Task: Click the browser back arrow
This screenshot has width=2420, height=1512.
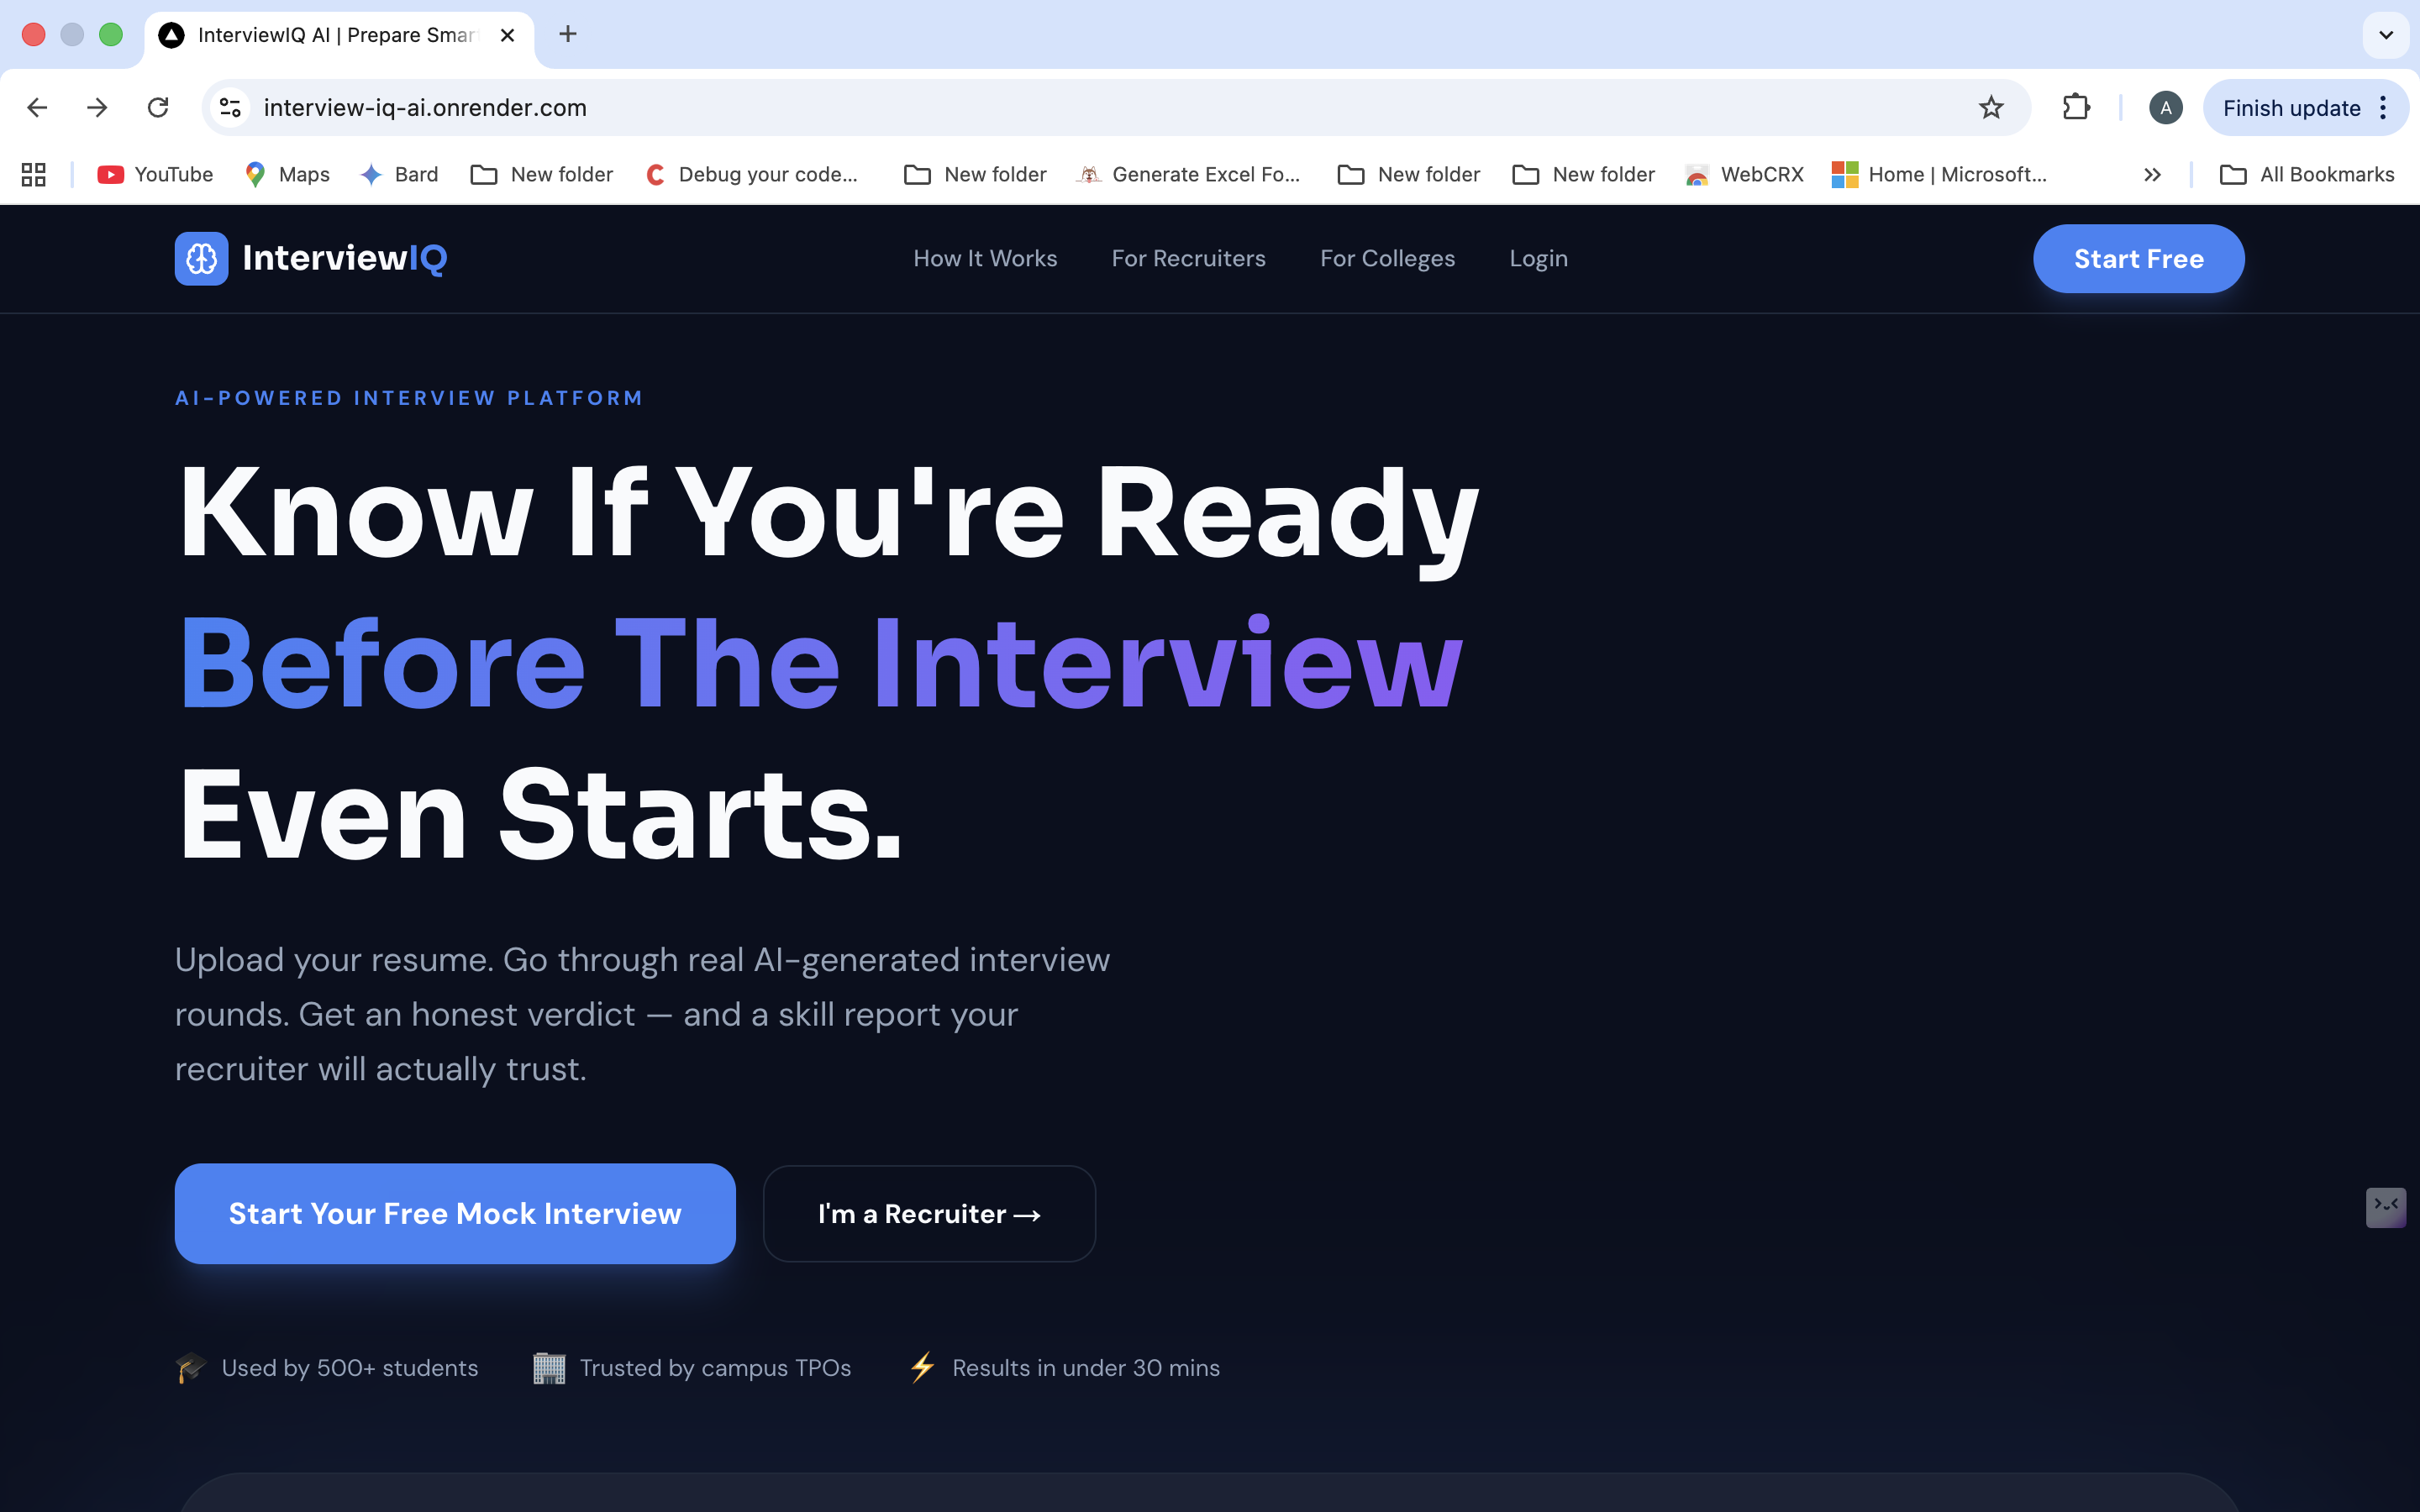Action: (x=36, y=107)
